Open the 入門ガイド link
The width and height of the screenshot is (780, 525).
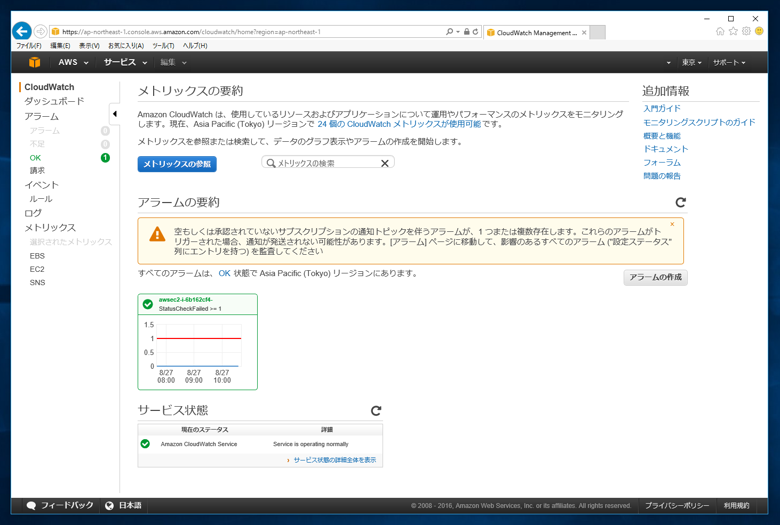click(x=662, y=108)
